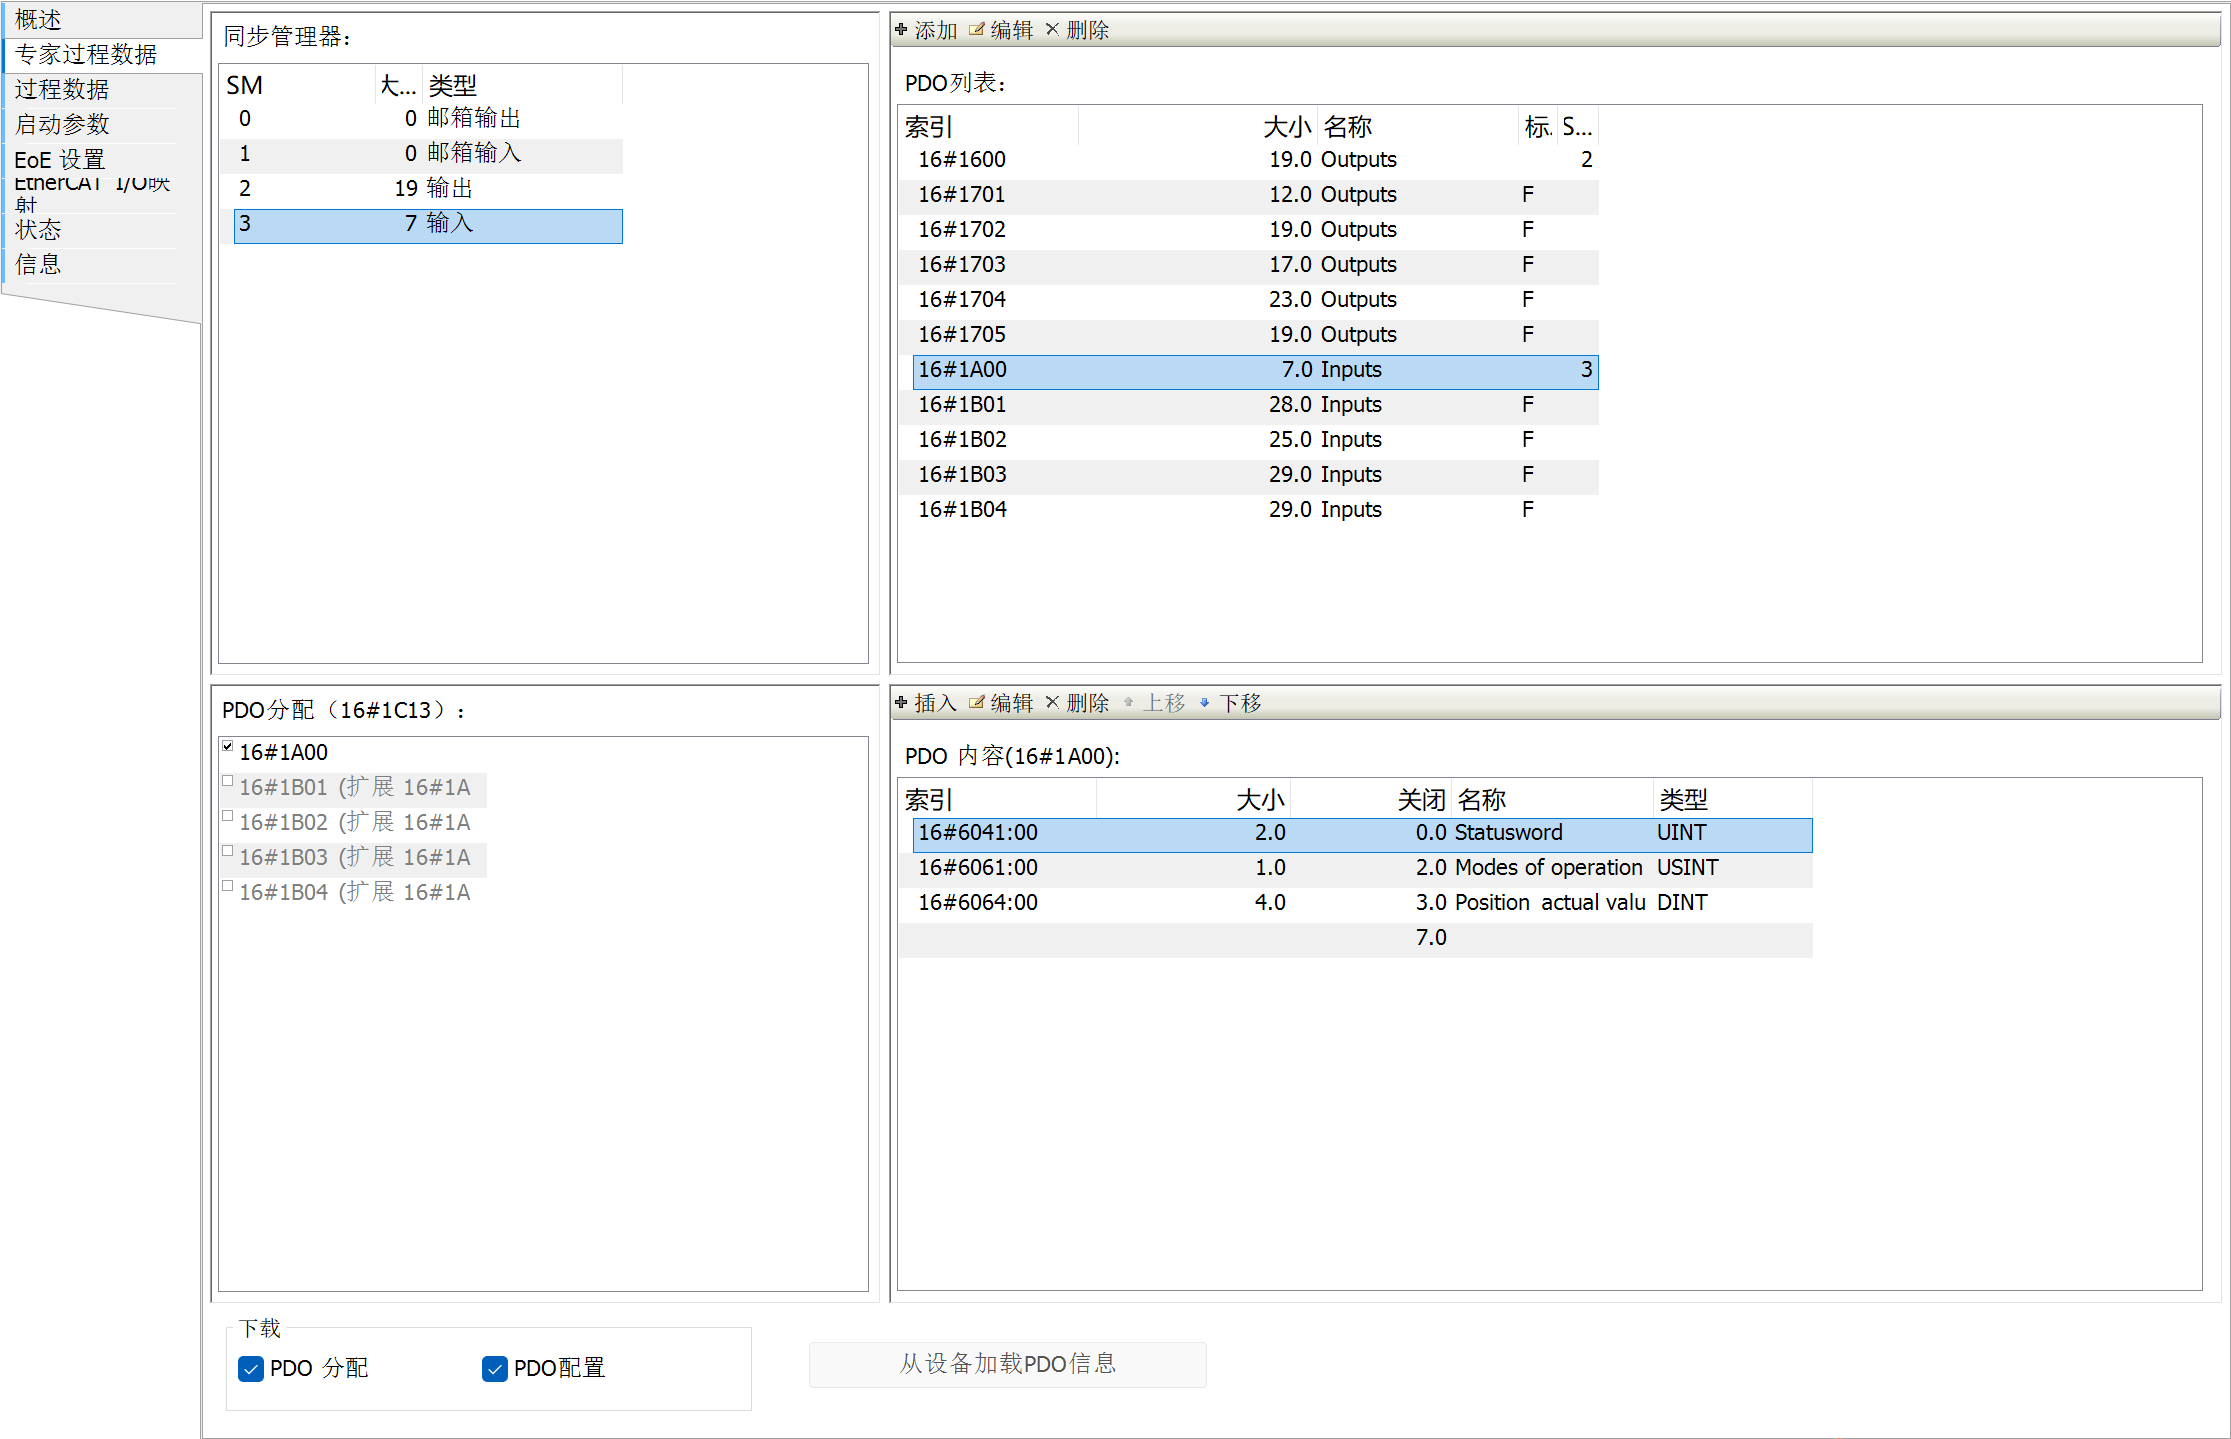Uncheck the PDO 分配 download checkbox

coord(251,1368)
